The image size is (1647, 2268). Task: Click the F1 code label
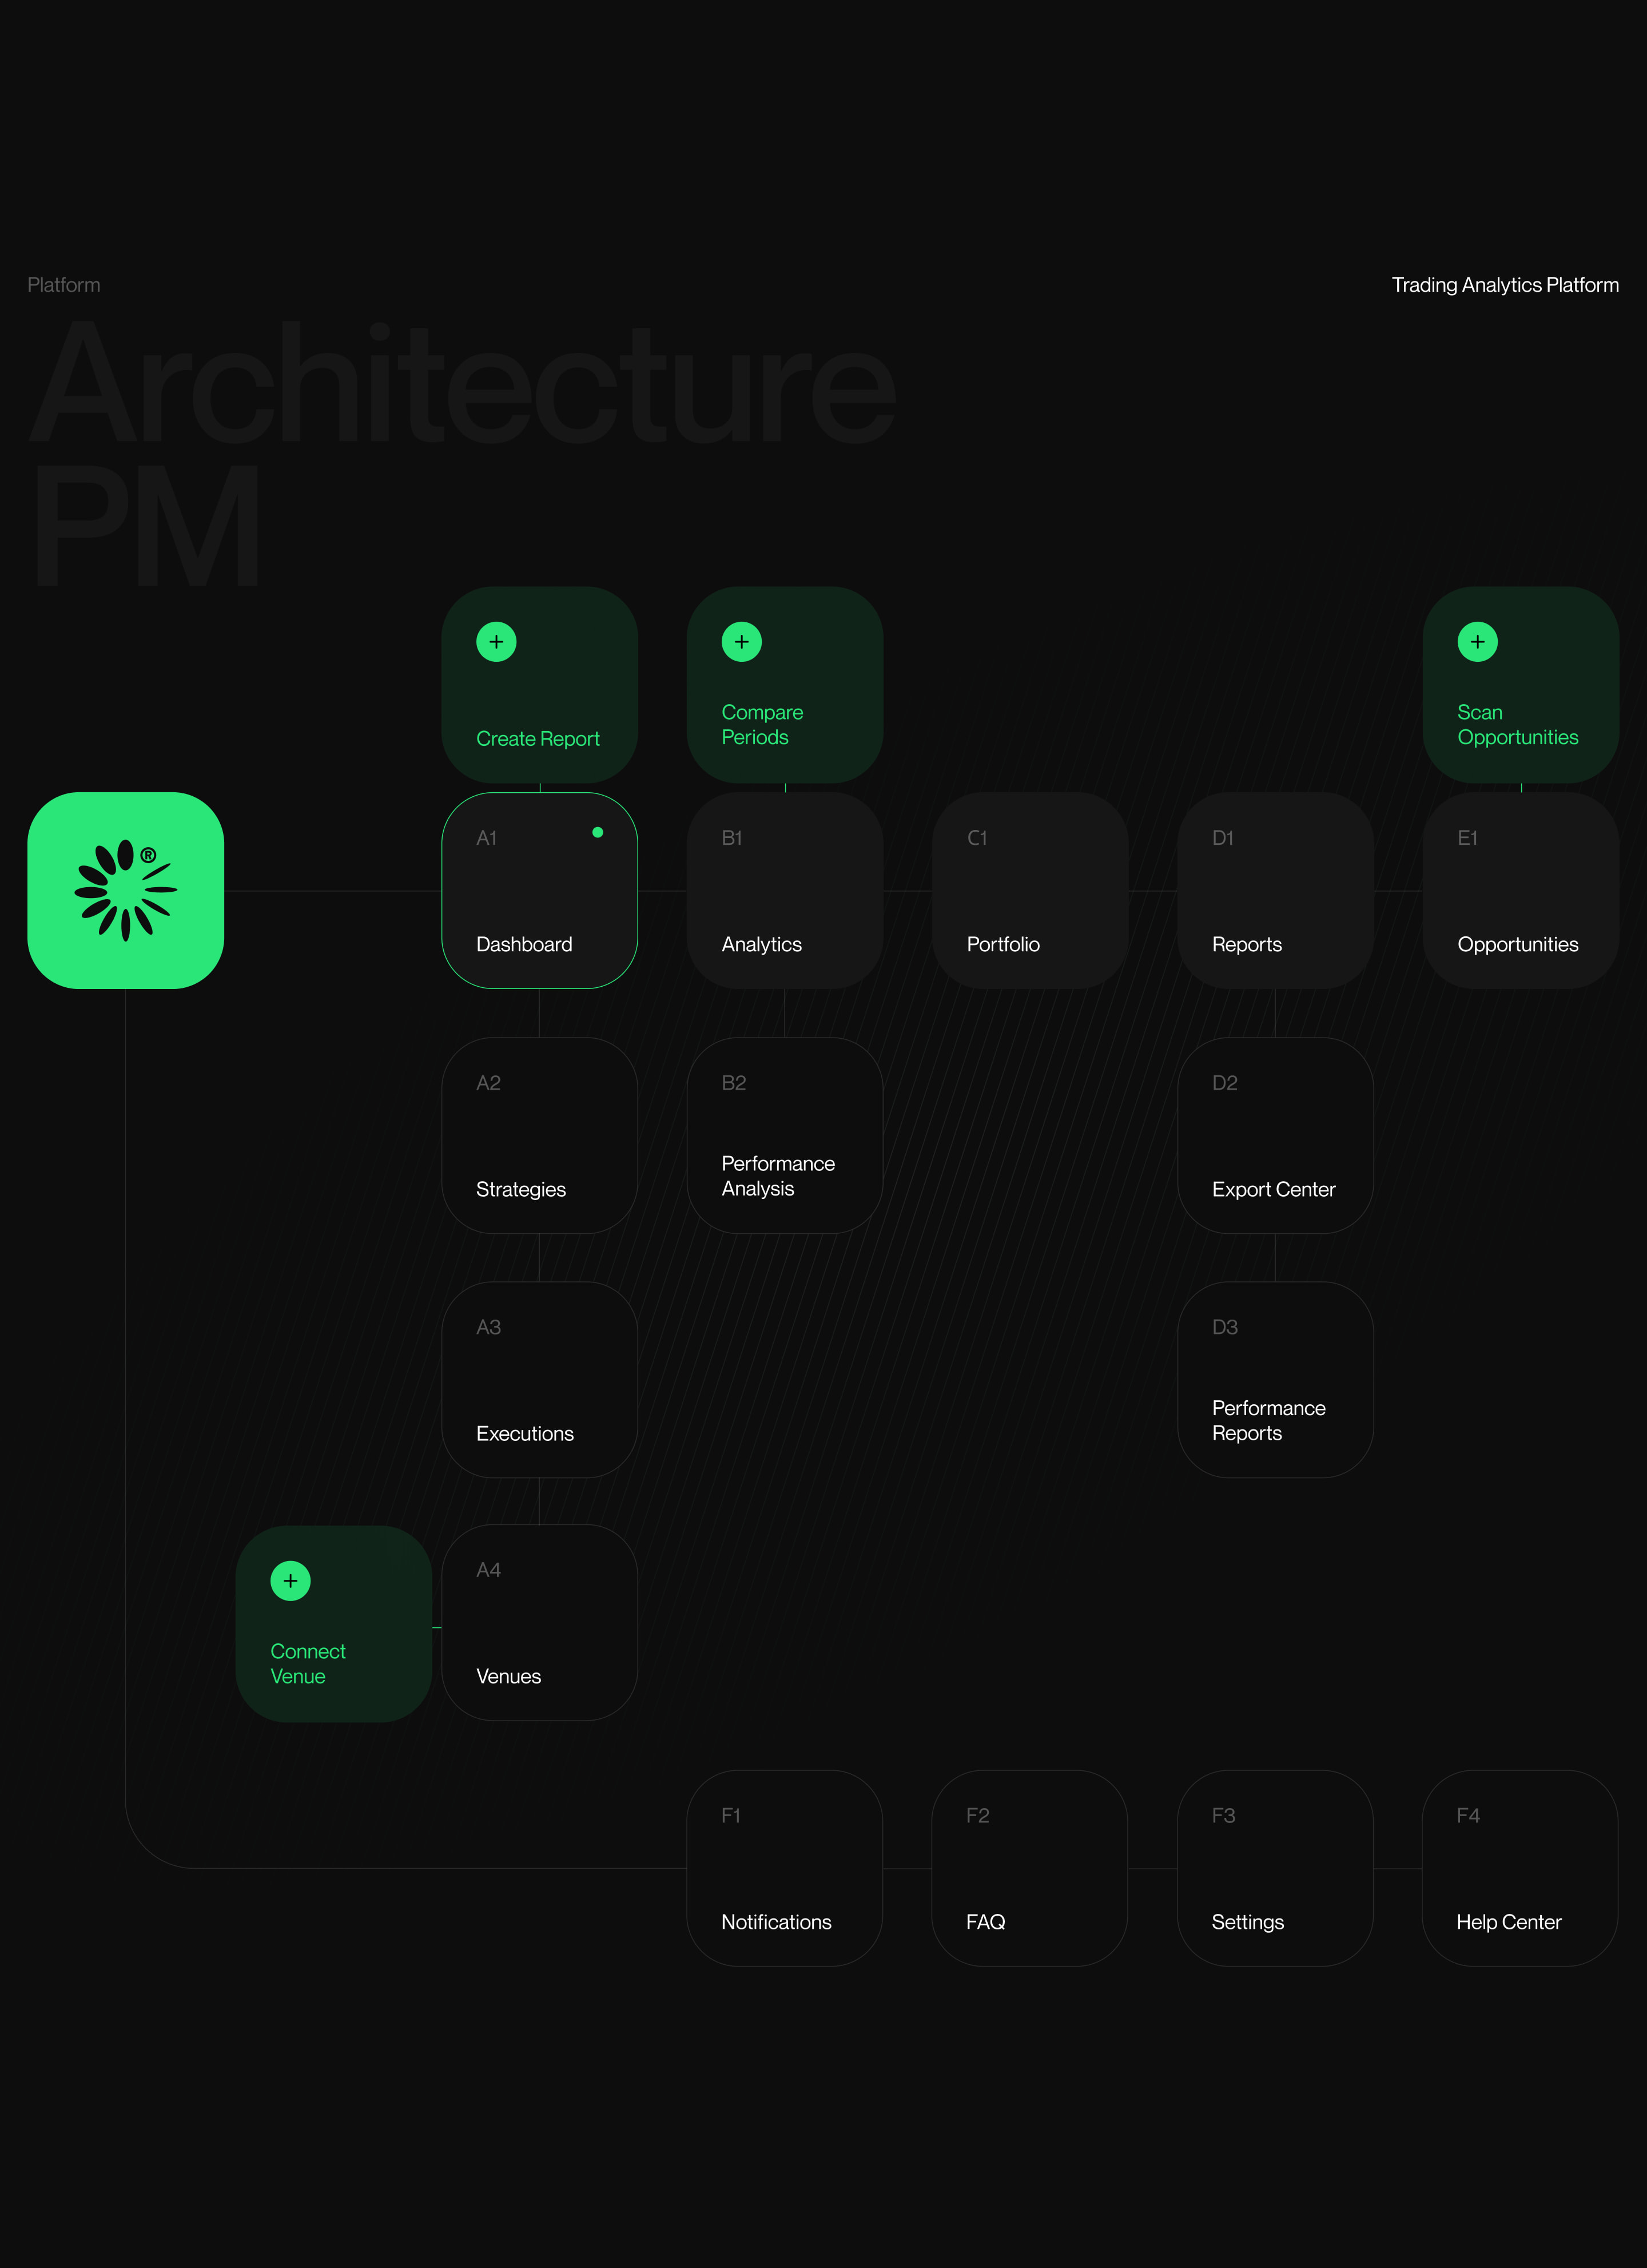(x=731, y=1815)
